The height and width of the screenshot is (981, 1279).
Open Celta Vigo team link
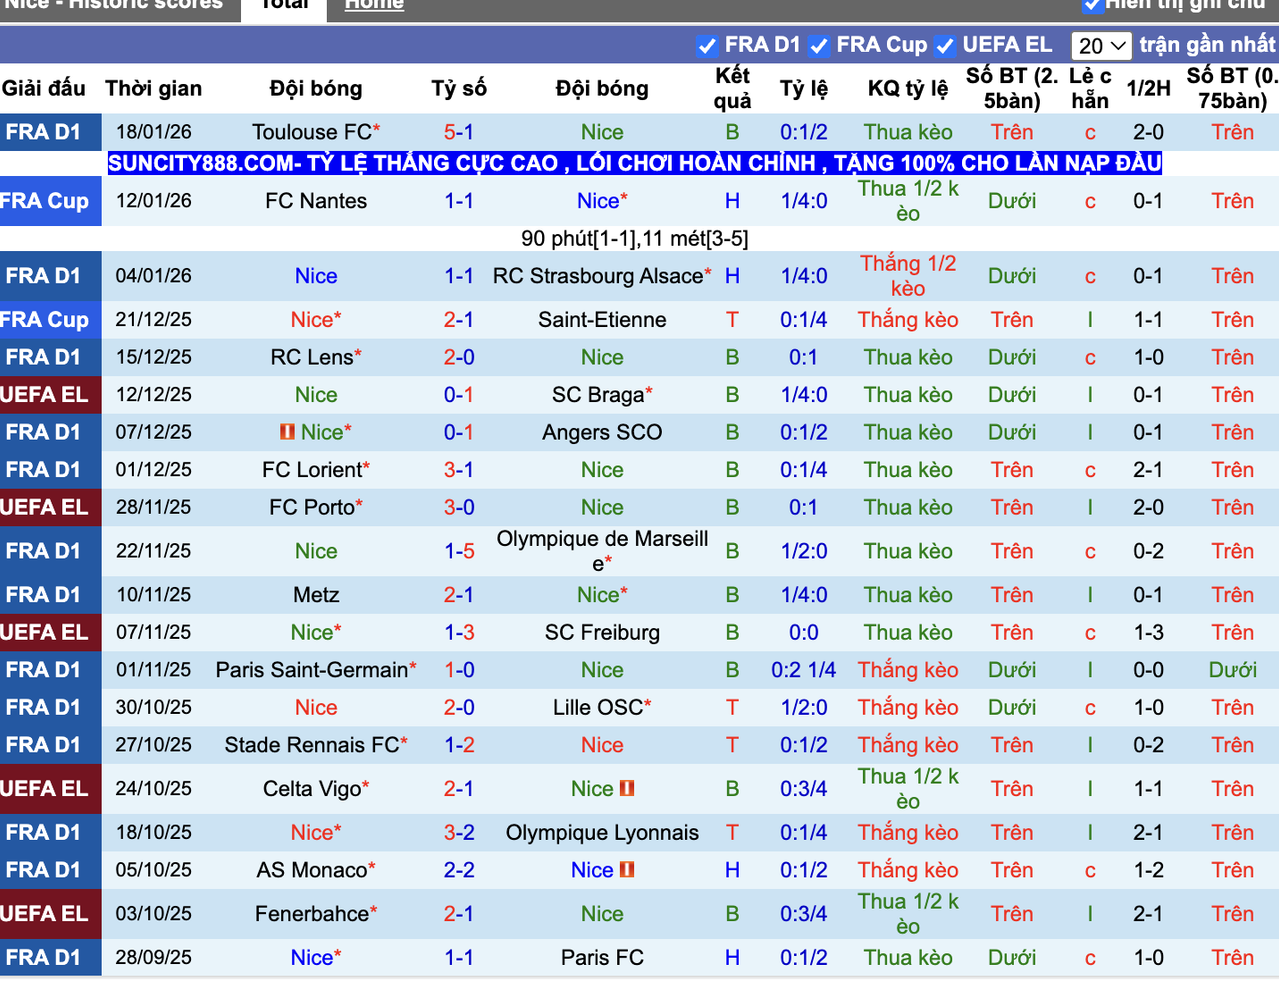[312, 789]
